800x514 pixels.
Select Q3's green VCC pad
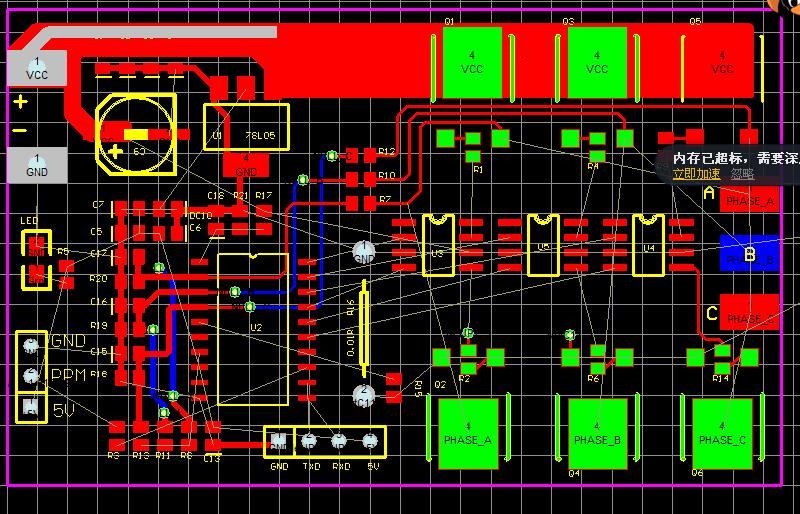[597, 62]
